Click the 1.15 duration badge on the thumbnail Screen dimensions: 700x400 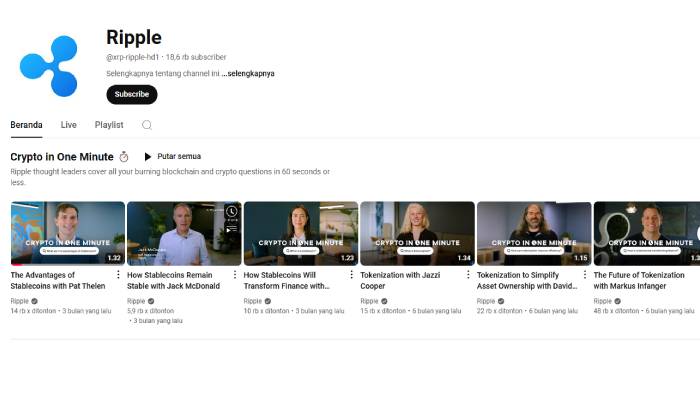pyautogui.click(x=580, y=258)
